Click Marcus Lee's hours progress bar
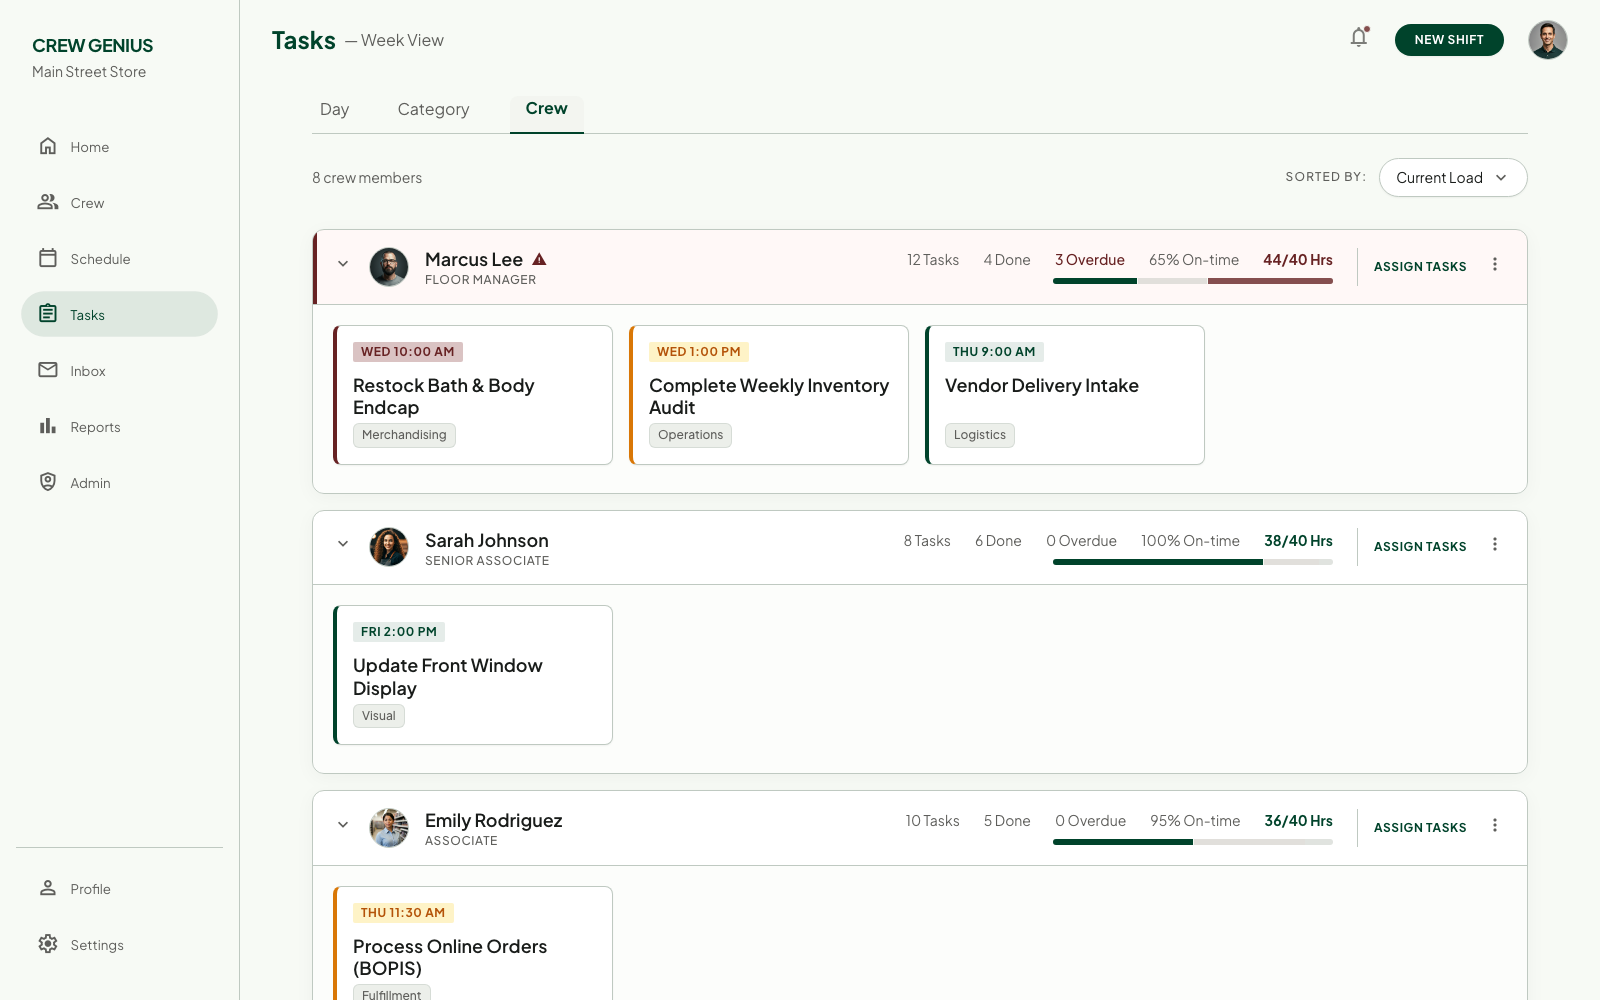Image resolution: width=1600 pixels, height=1000 pixels. pos(1193,281)
